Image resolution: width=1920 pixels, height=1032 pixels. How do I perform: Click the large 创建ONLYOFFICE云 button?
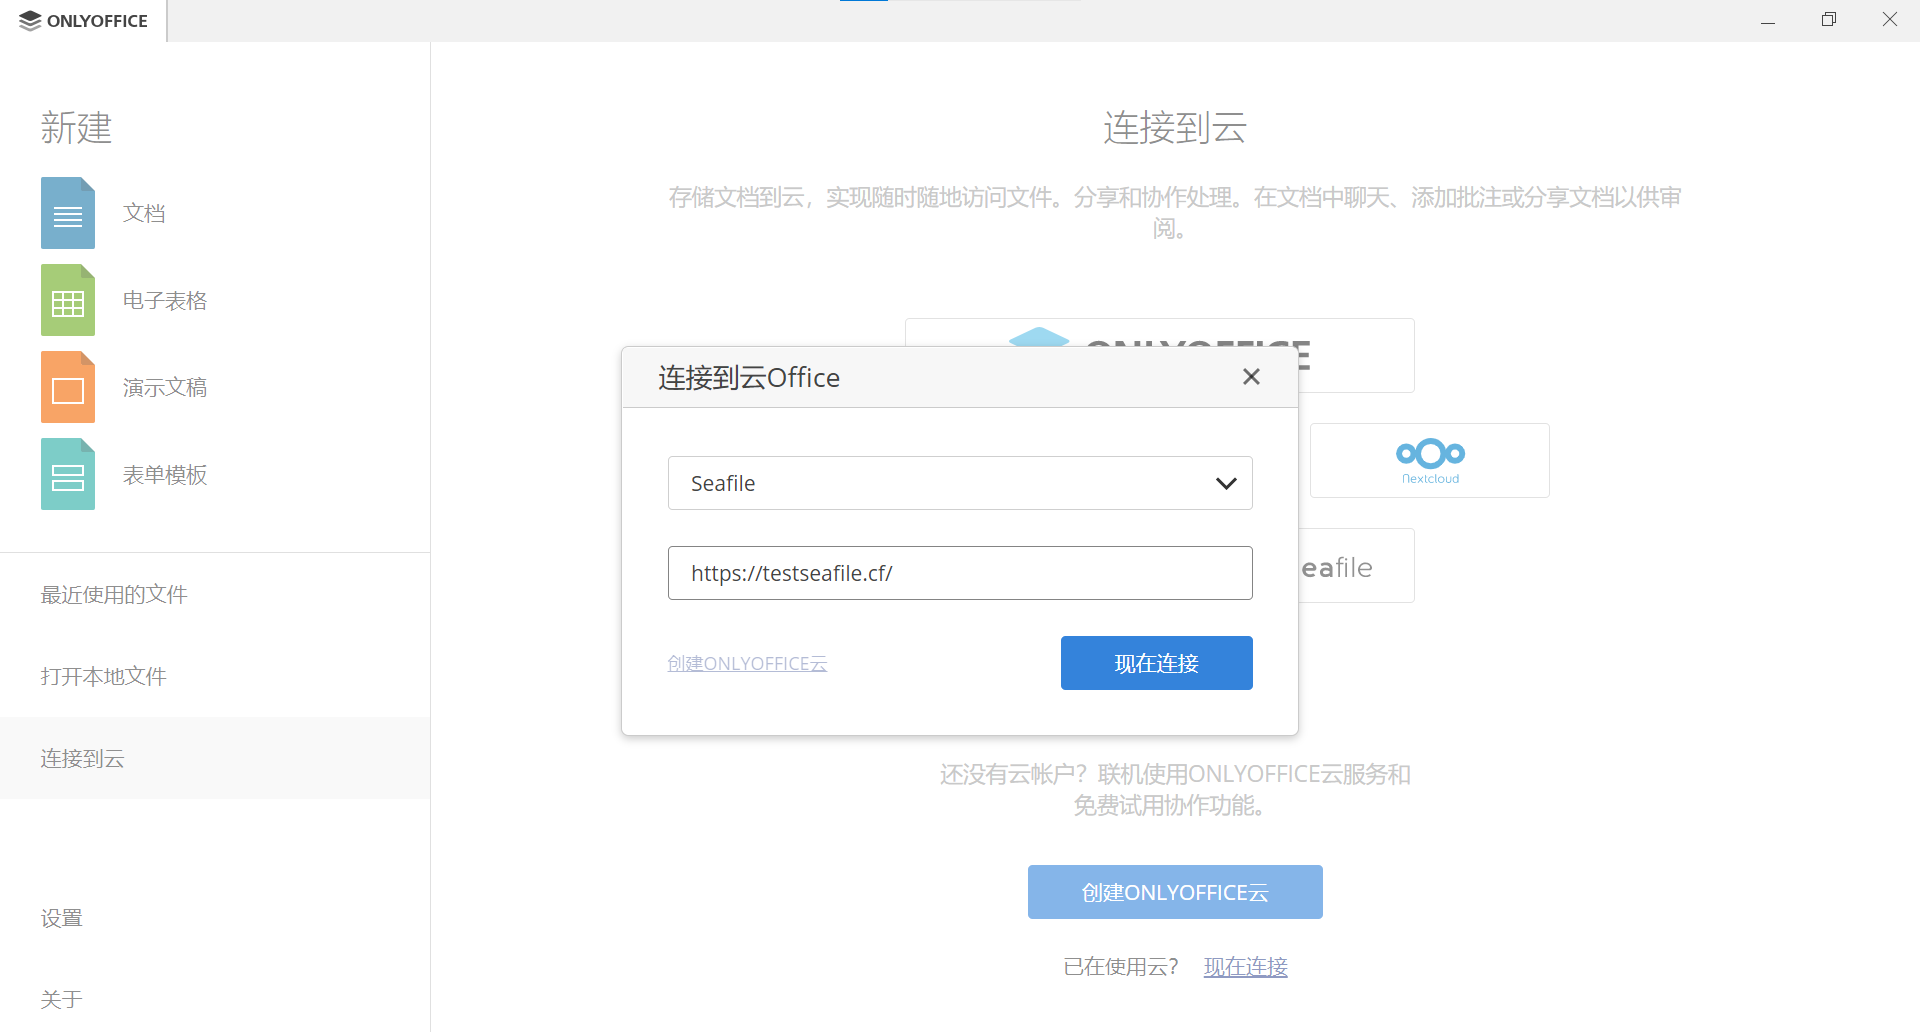(x=1175, y=892)
